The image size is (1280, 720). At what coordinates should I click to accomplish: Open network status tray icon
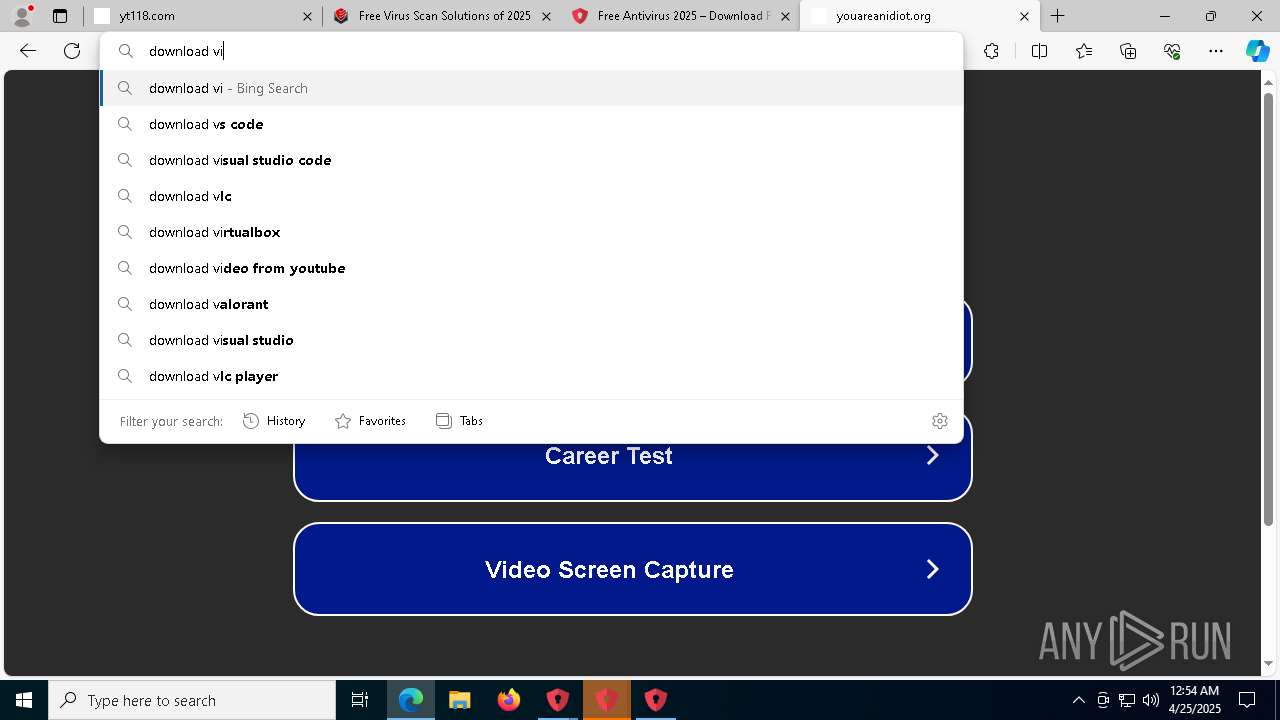pyautogui.click(x=1127, y=700)
